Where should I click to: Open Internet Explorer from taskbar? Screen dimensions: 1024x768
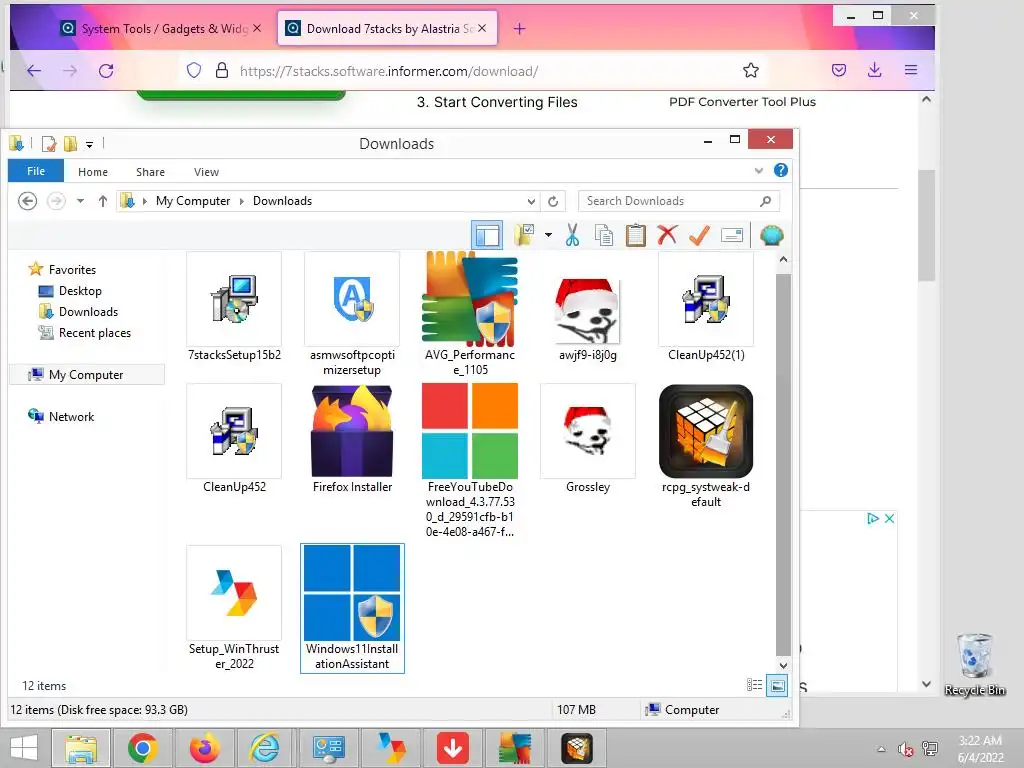(x=264, y=748)
